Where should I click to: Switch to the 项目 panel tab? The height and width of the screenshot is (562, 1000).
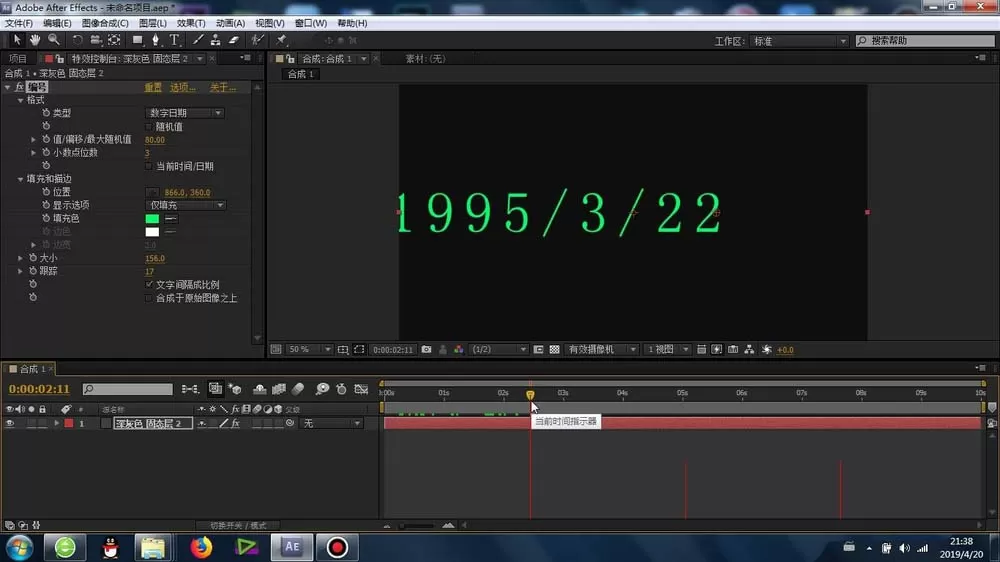[x=17, y=59]
